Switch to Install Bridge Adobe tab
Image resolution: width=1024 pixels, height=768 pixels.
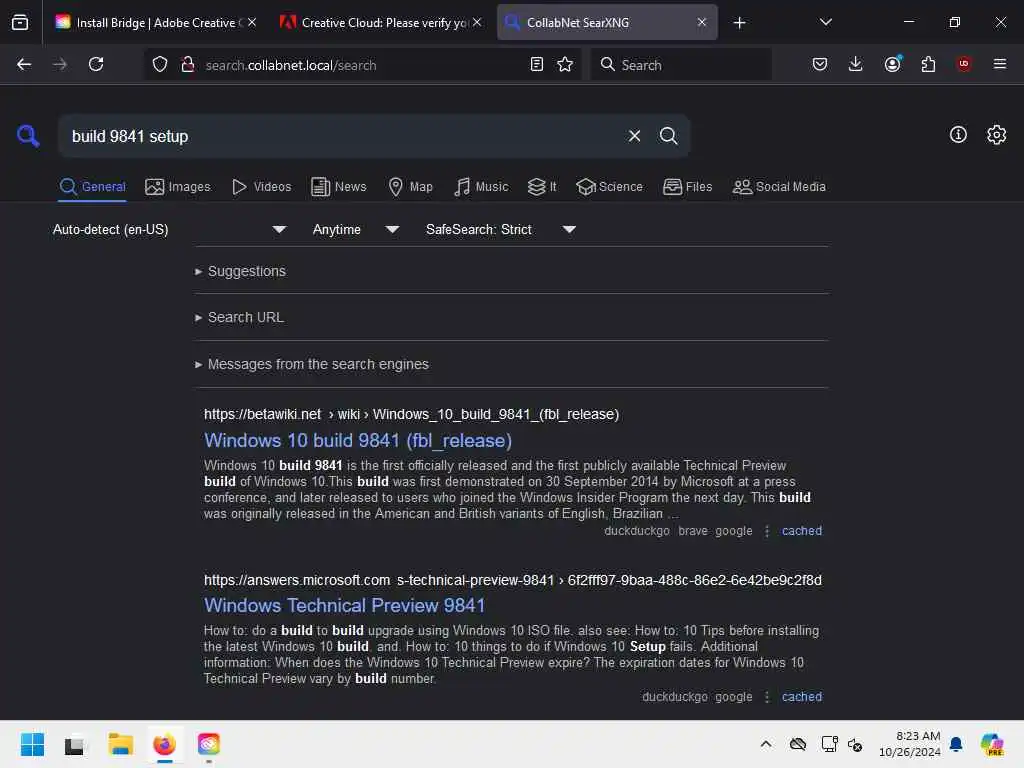tap(155, 22)
